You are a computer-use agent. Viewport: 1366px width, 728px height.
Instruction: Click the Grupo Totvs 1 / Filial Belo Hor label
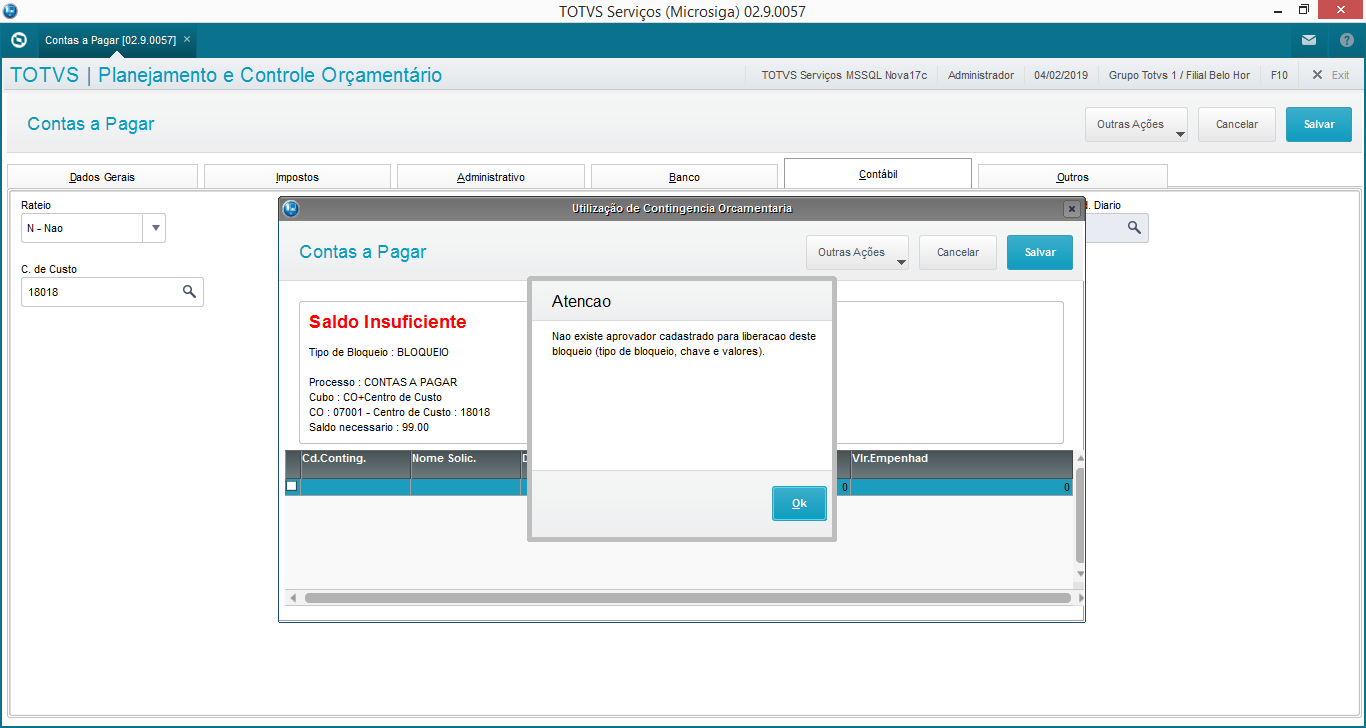click(x=1179, y=75)
